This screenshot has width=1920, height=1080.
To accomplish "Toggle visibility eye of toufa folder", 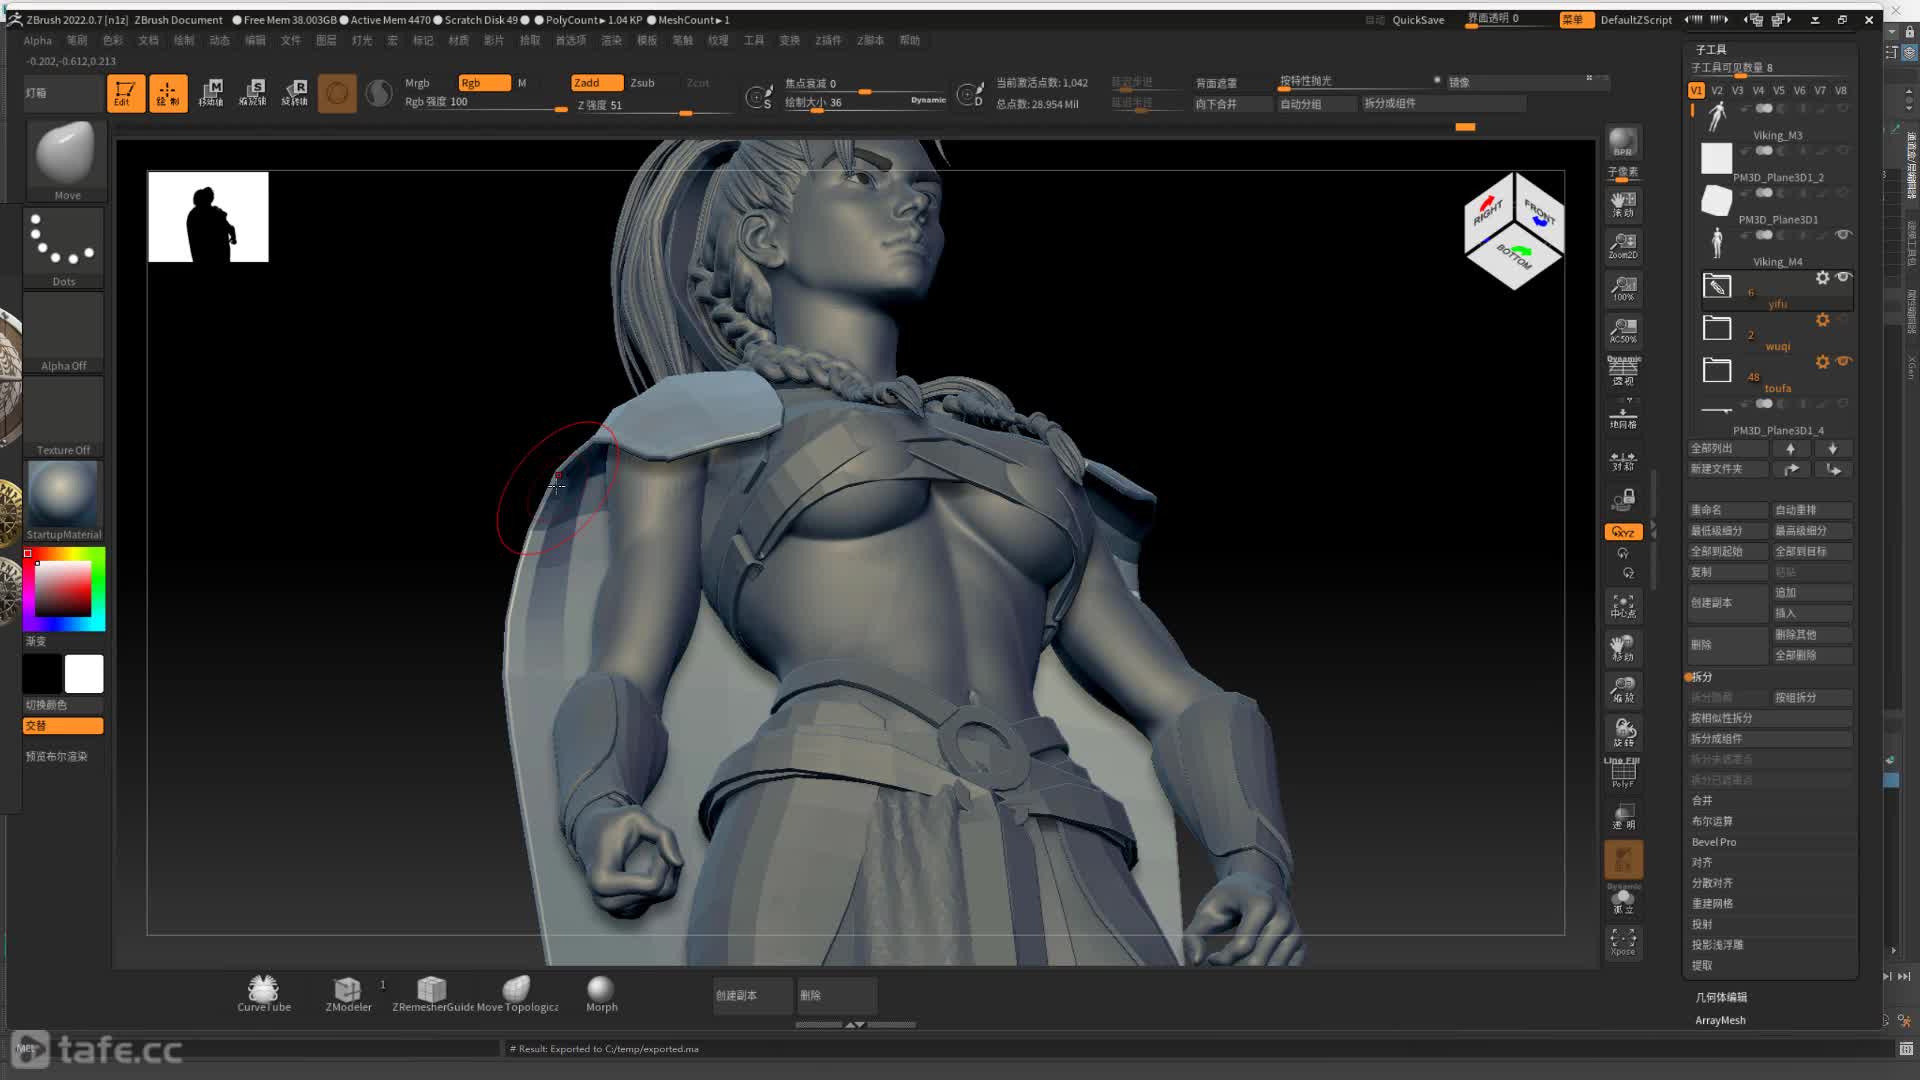I will click(x=1843, y=361).
